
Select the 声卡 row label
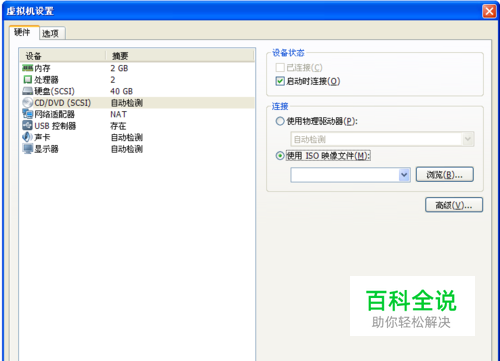tap(42, 137)
